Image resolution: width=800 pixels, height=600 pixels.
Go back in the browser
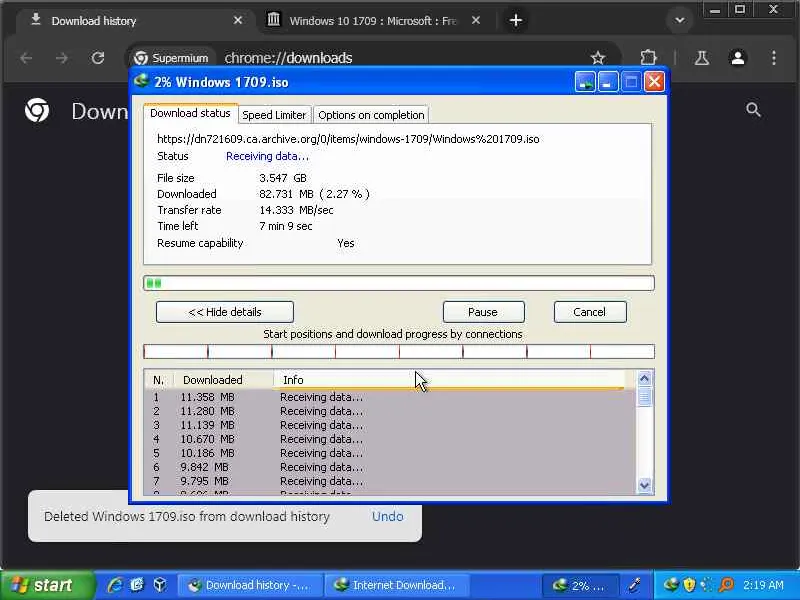point(26,58)
